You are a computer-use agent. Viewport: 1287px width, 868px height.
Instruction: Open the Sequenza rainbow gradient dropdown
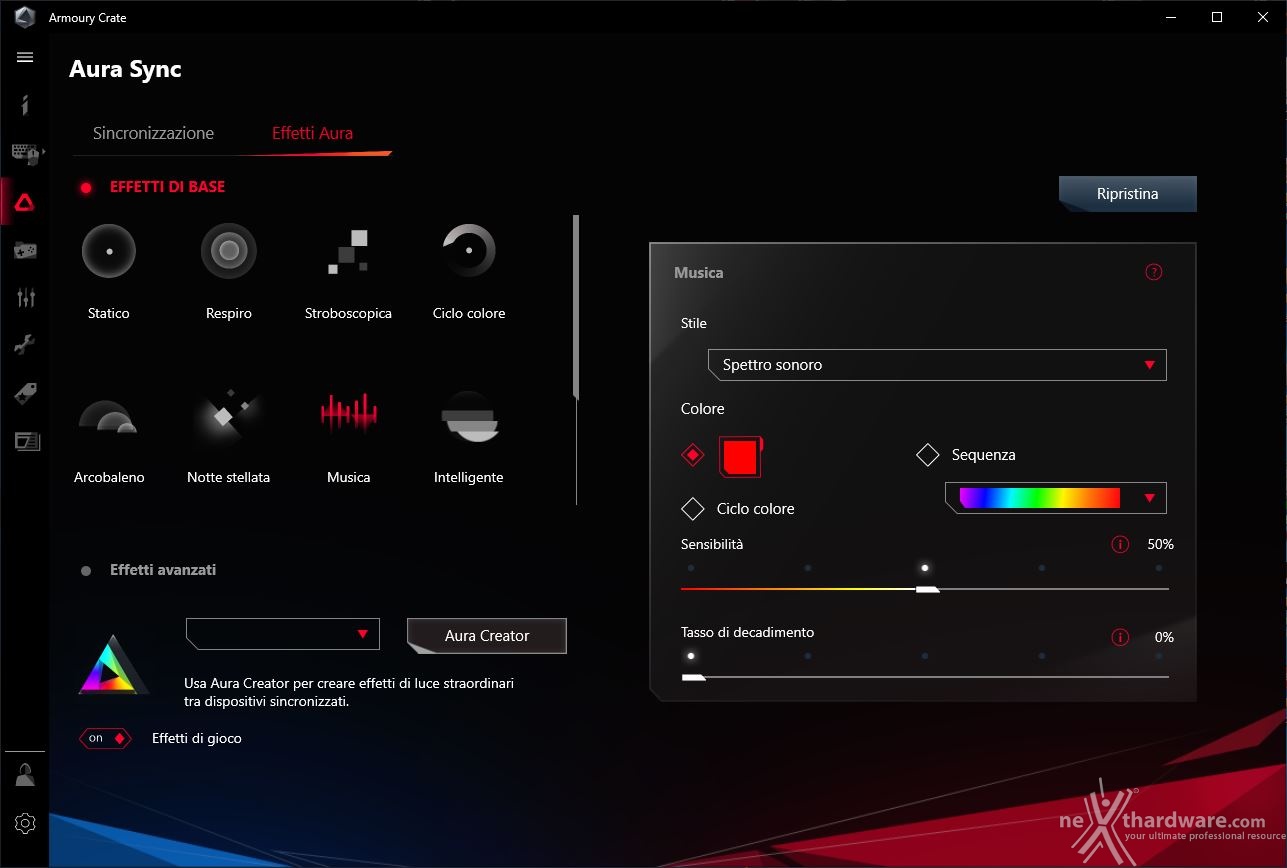point(1056,498)
